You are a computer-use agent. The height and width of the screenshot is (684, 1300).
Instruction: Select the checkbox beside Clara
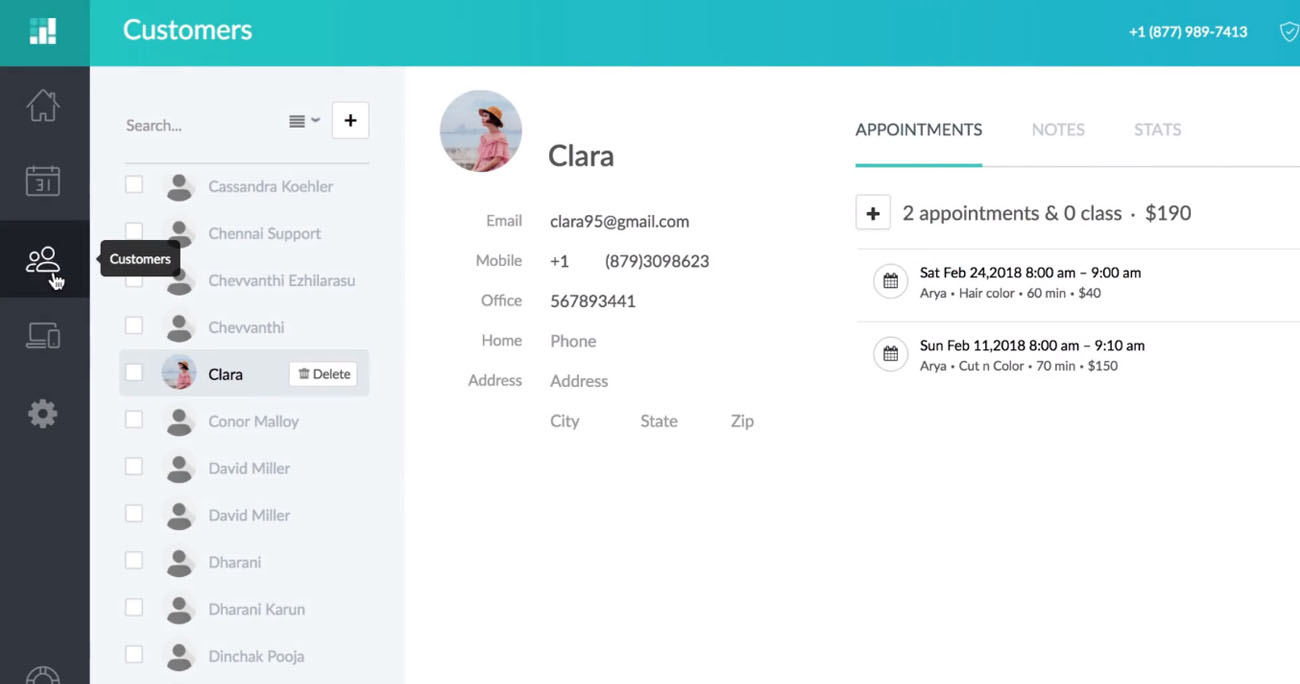tap(134, 373)
